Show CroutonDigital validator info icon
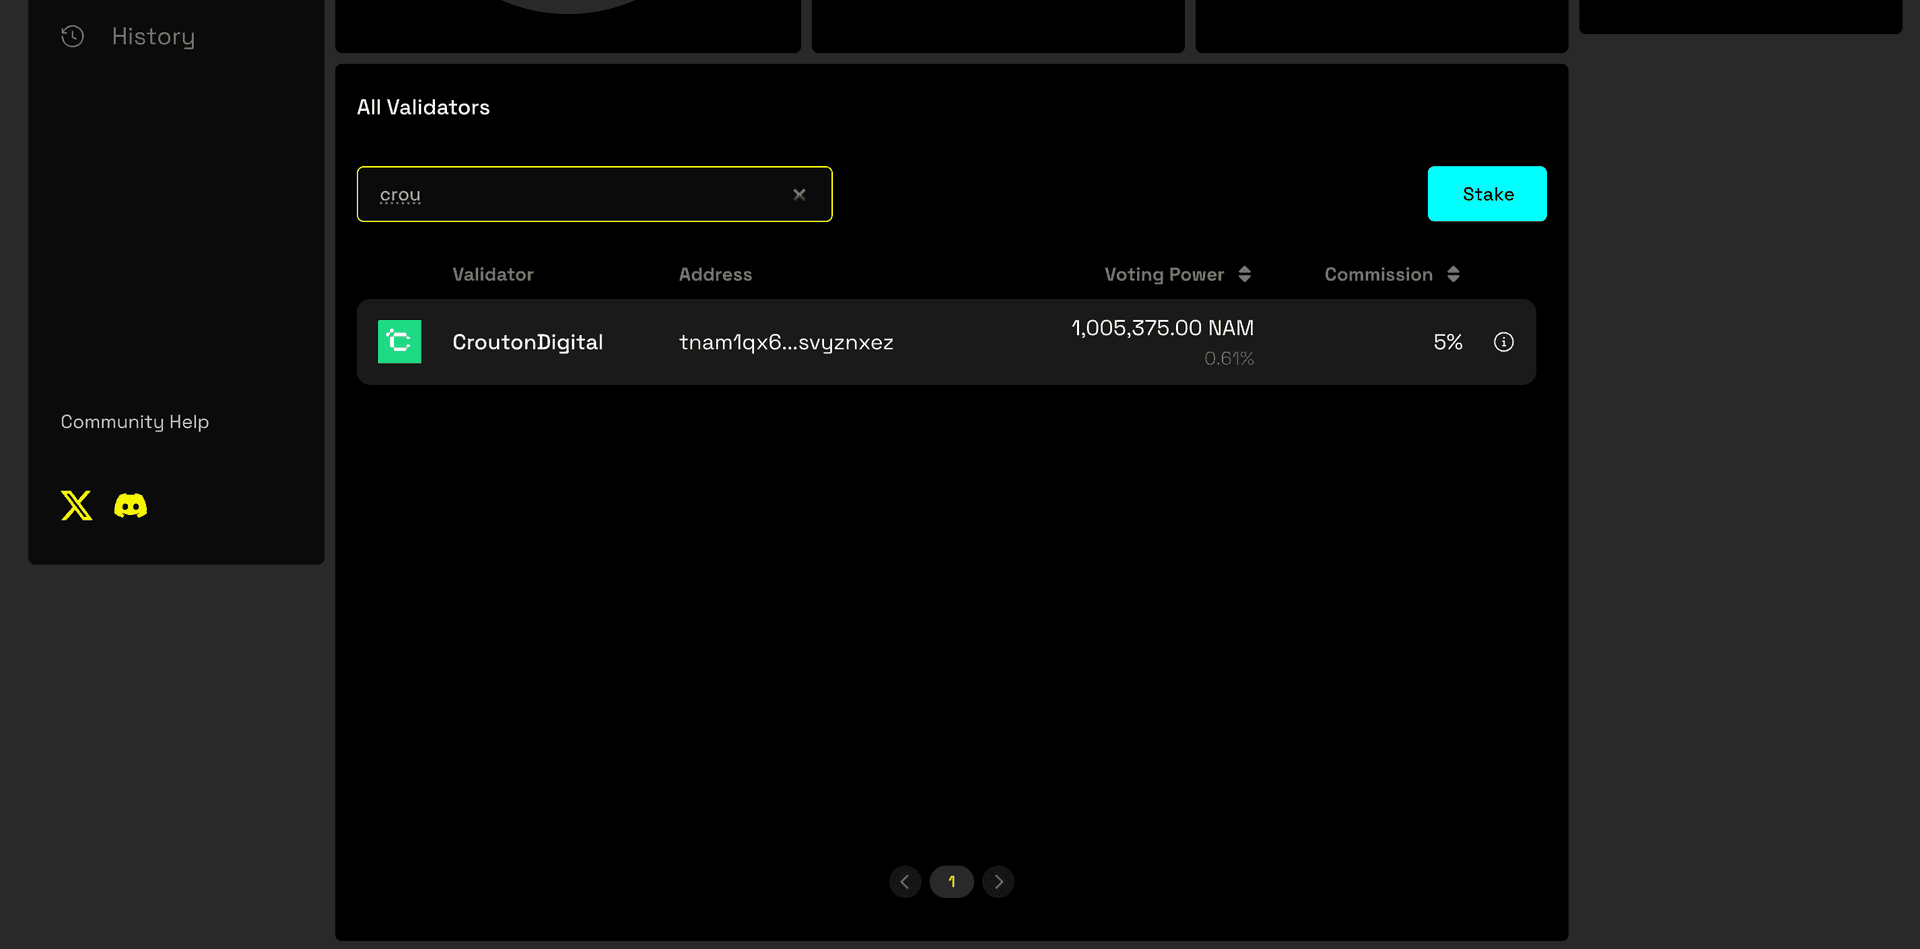 click(x=1503, y=342)
